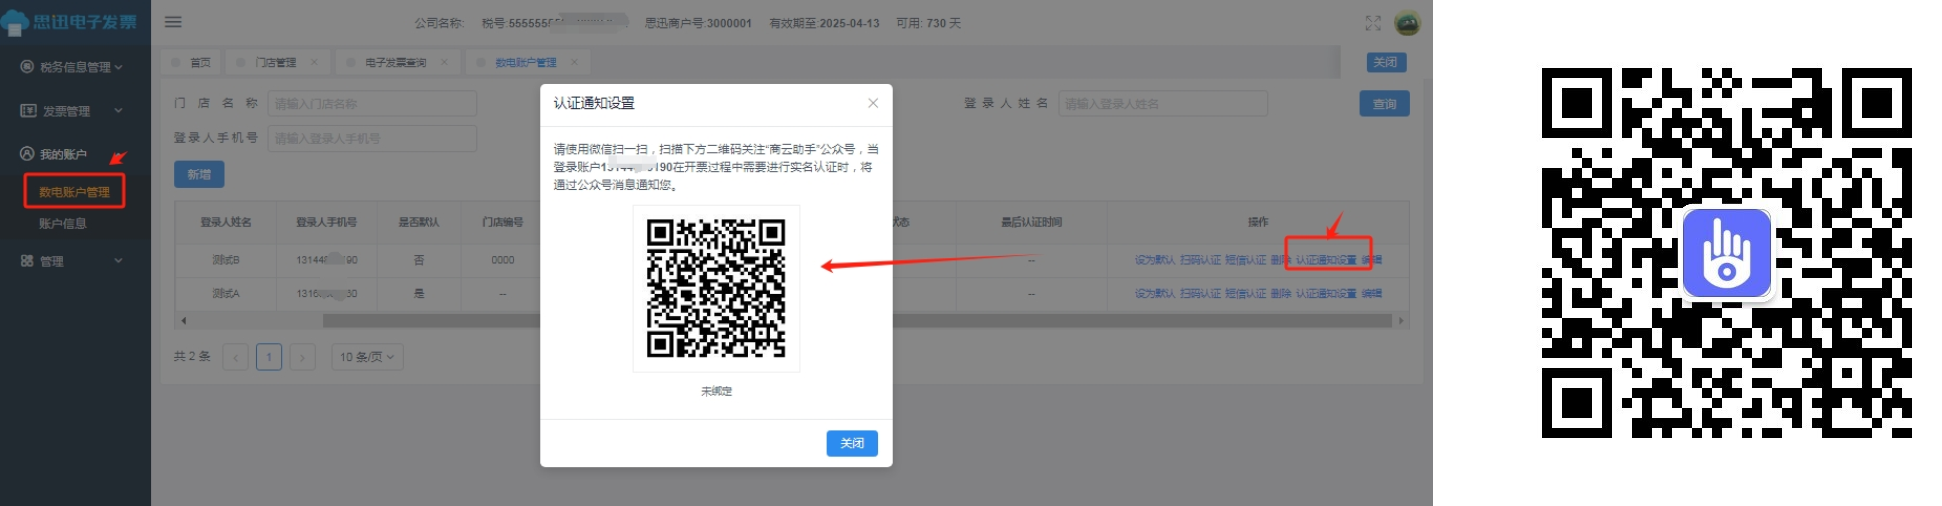Viewport: 1942px width, 506px height.
Task: Click 短信认证 in the 测试B row
Action: pos(1245,260)
